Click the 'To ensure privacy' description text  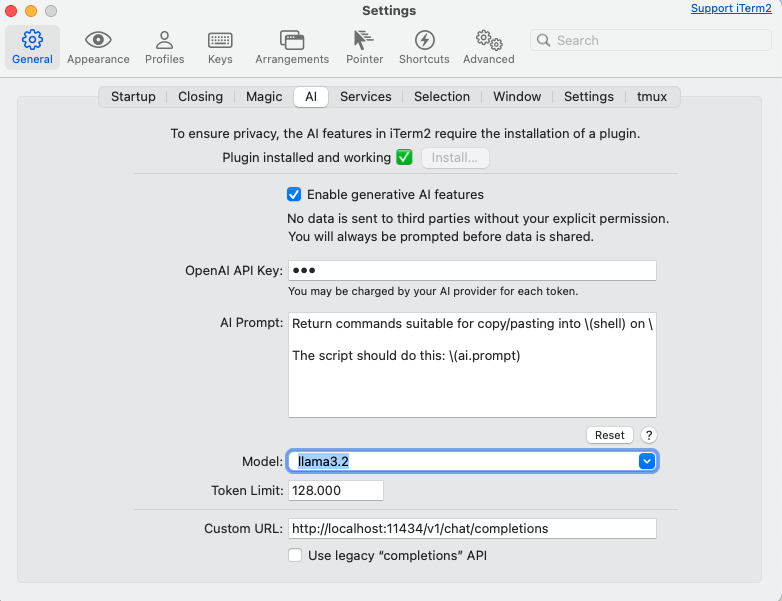405,134
